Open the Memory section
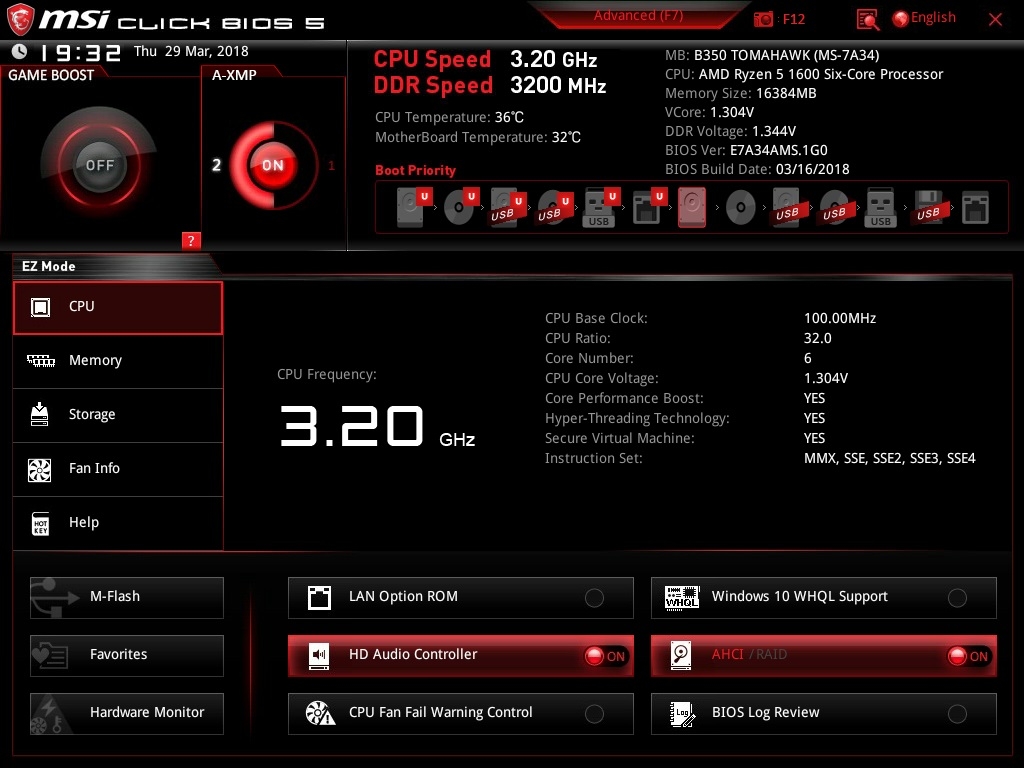 (118, 361)
